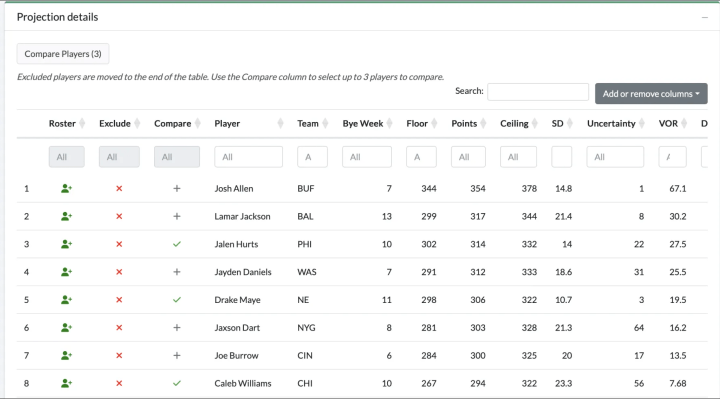Add Jayden Daniels to roster icon
This screenshot has width=720, height=399.
(67, 272)
